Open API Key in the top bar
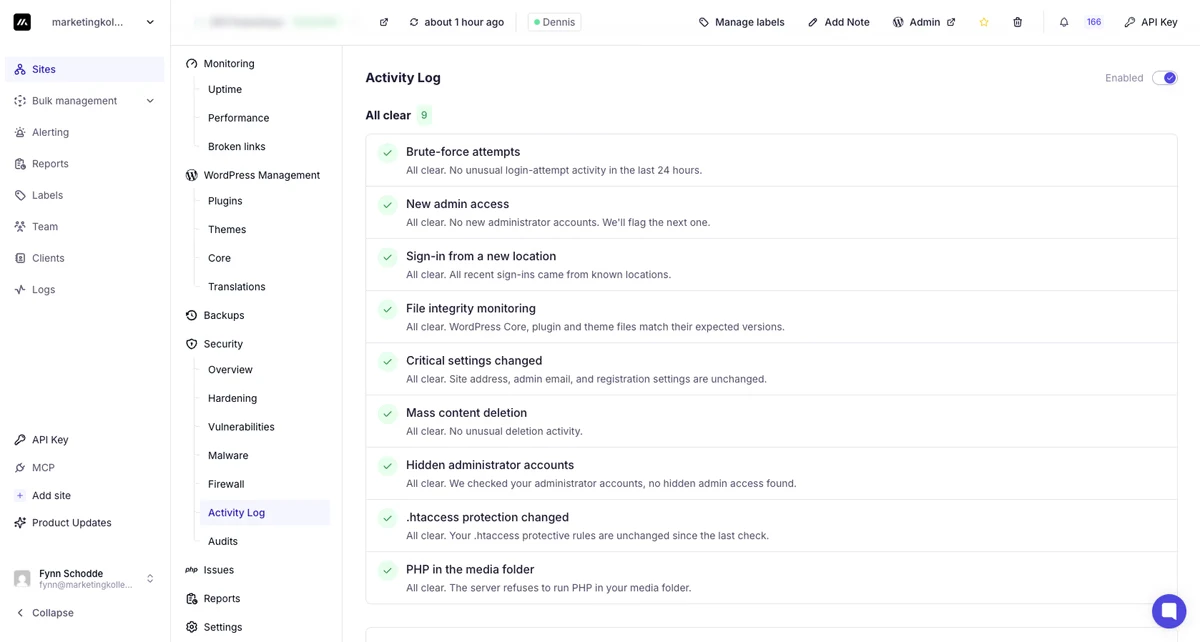The height and width of the screenshot is (642, 1200). click(1151, 22)
